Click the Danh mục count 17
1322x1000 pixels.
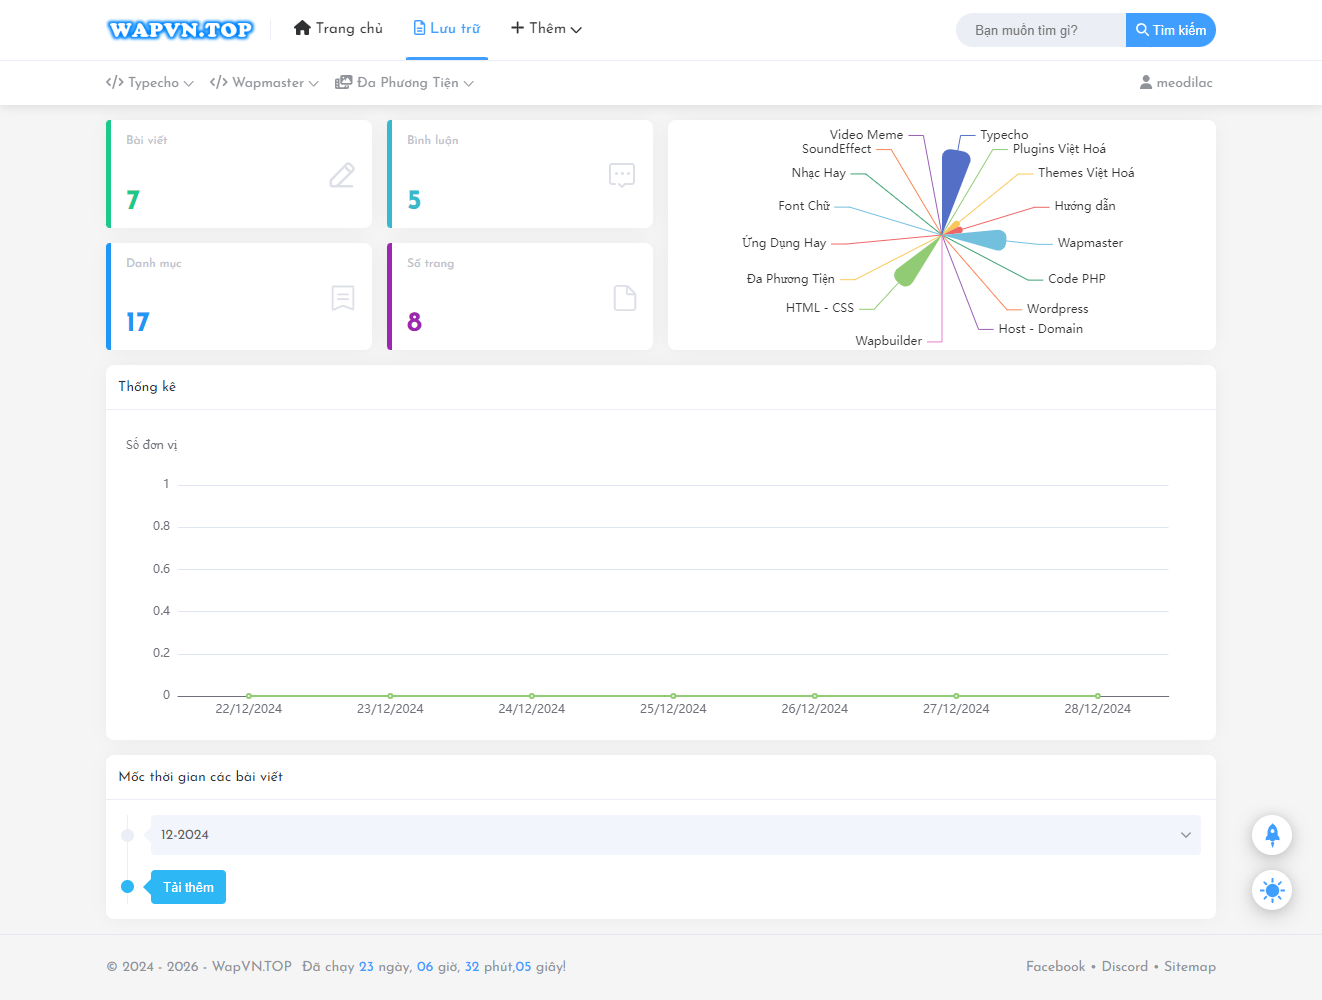138,322
